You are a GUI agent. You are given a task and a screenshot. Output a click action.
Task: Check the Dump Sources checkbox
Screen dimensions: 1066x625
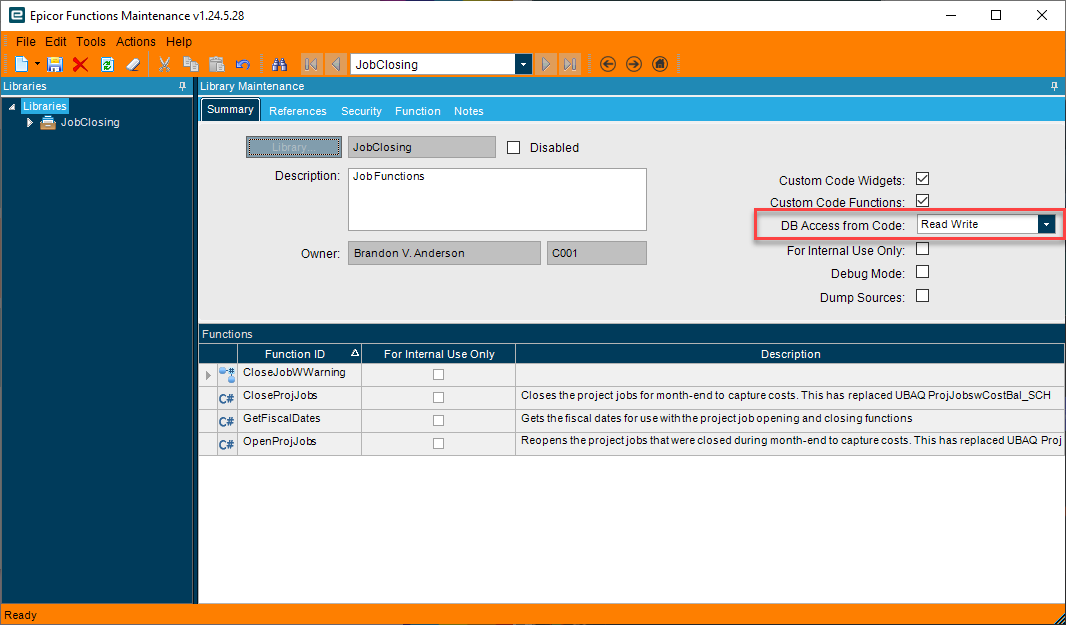(x=923, y=297)
